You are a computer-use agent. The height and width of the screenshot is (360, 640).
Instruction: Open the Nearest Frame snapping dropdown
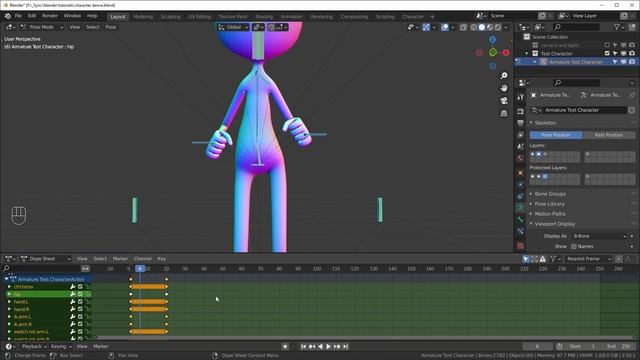(x=588, y=259)
